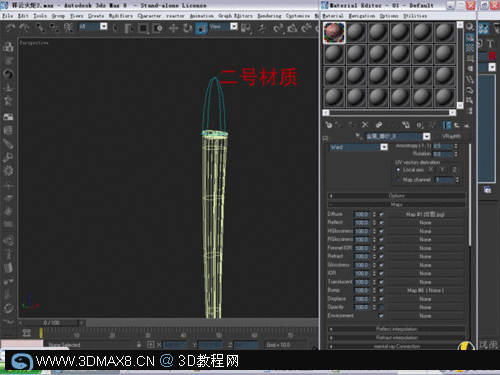Open the selection filter All dropdown
500x375 pixels.
click(x=104, y=26)
